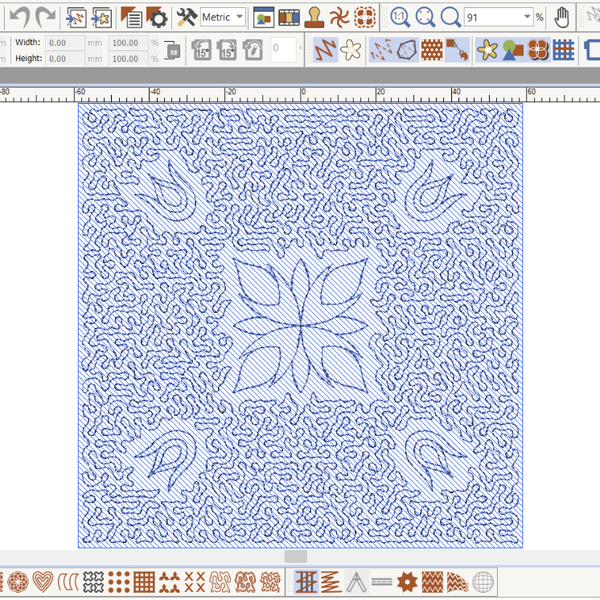The height and width of the screenshot is (600, 600).
Task: Select the globe pattern icon
Action: (482, 580)
